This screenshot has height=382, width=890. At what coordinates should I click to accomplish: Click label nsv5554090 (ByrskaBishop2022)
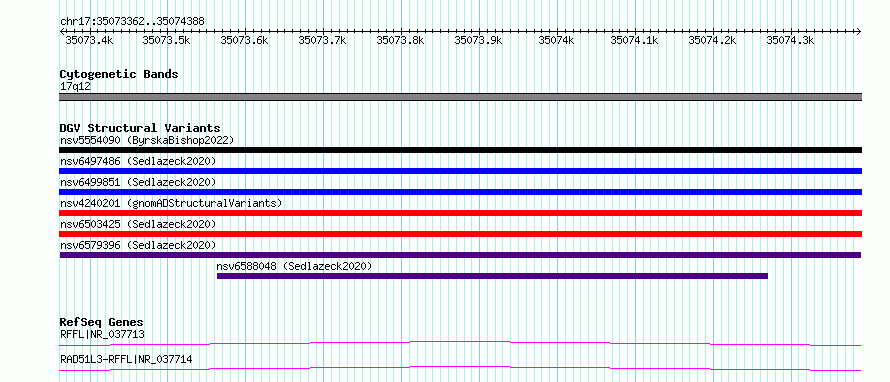point(147,140)
